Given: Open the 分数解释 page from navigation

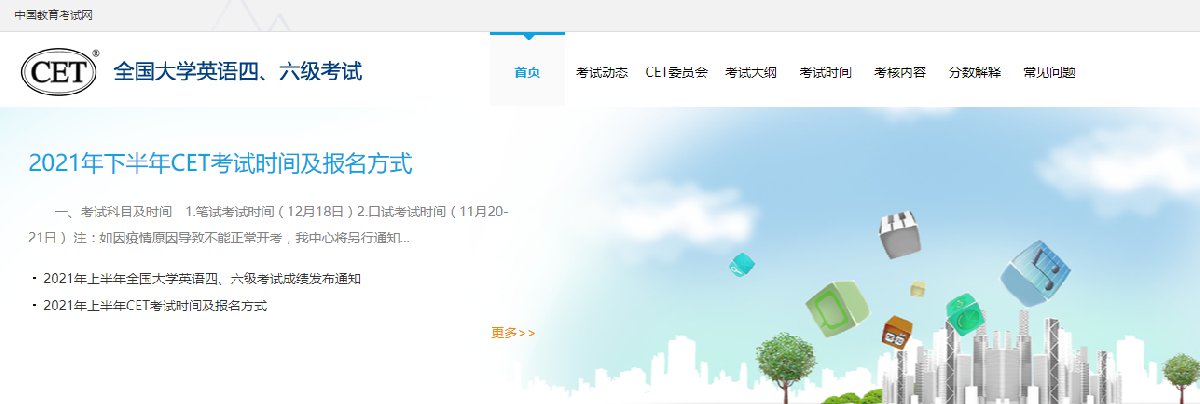Looking at the screenshot, I should 974,72.
